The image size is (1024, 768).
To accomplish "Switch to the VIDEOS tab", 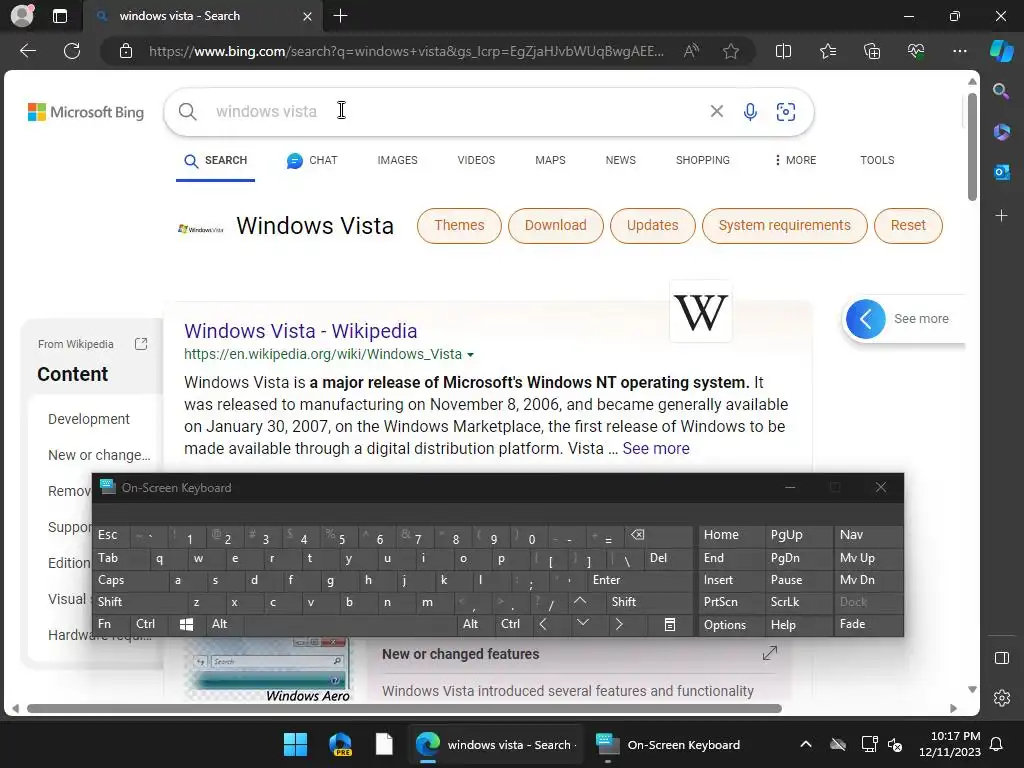I will tap(476, 160).
